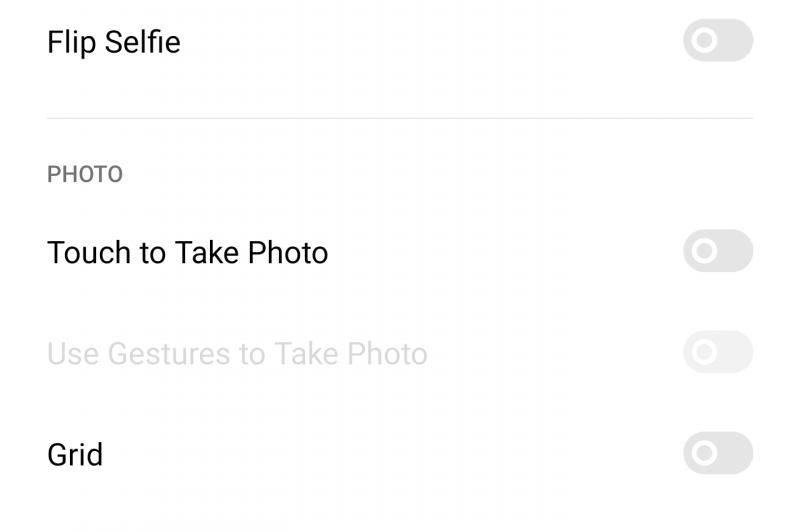Screen dimensions: 800x532
Task: Select the Touch to Take Photo label
Action: point(187,253)
